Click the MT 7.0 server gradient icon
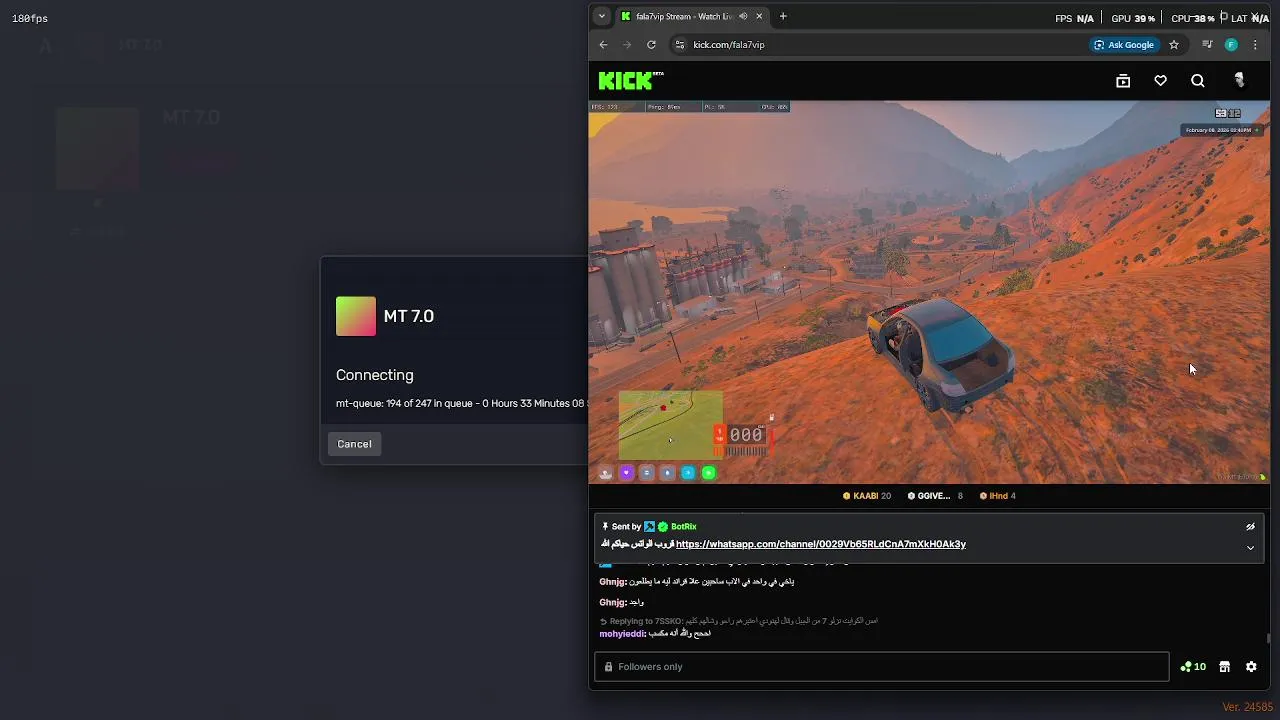 [x=356, y=316]
